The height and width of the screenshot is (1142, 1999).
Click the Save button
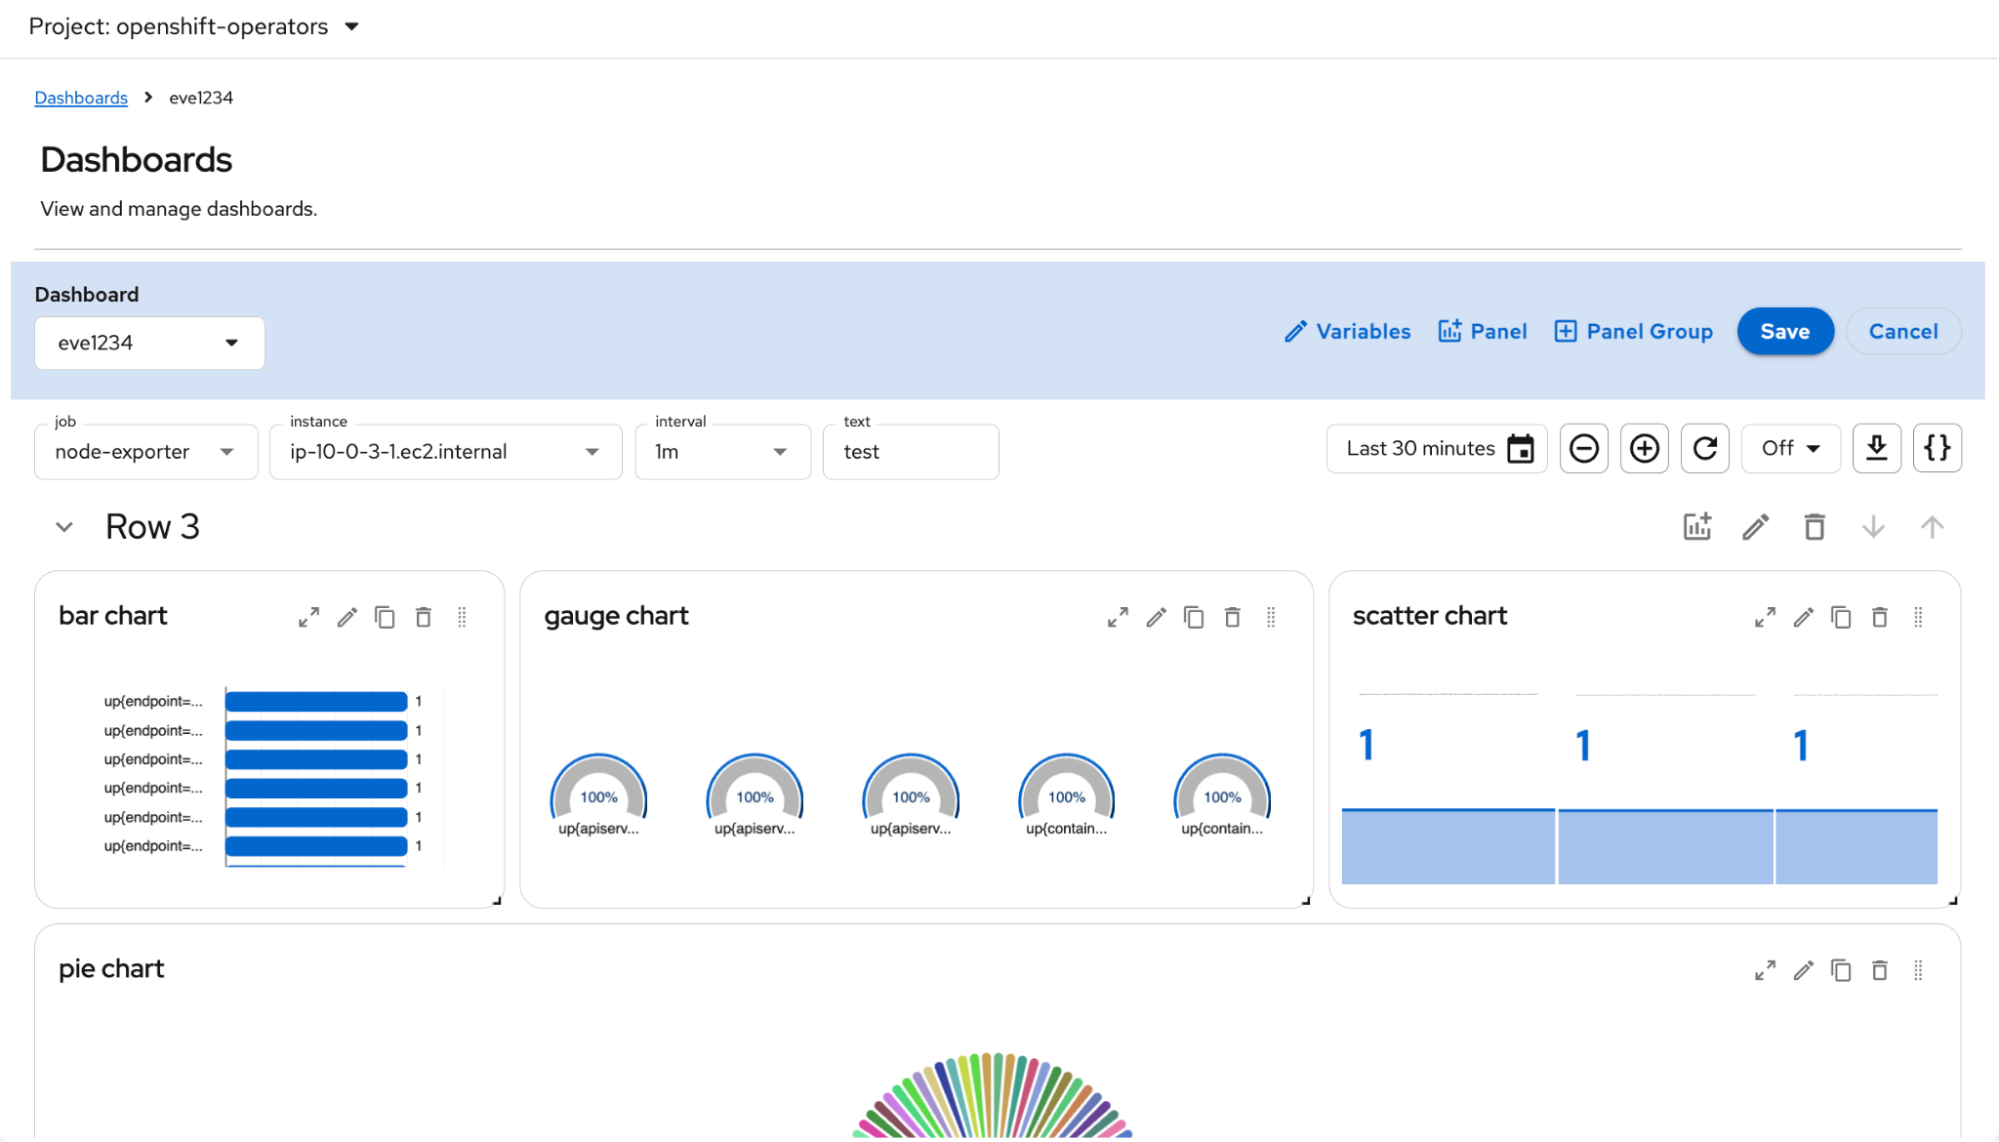(1784, 331)
